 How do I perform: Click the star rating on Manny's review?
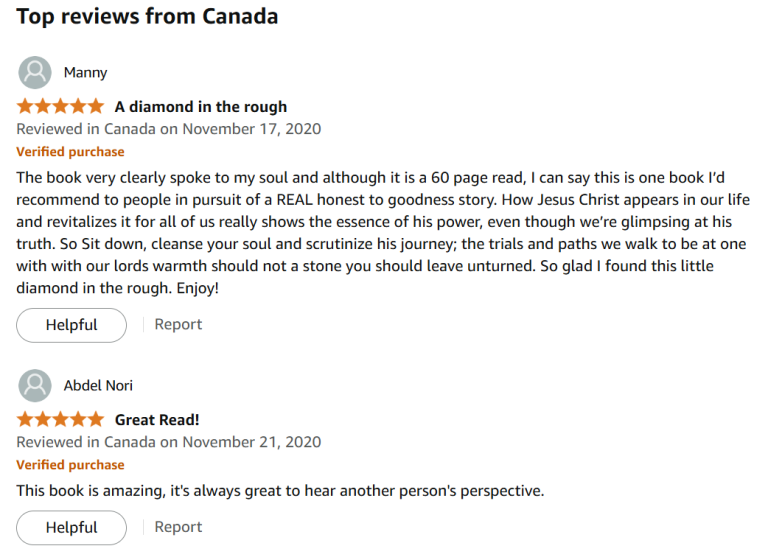(x=60, y=106)
